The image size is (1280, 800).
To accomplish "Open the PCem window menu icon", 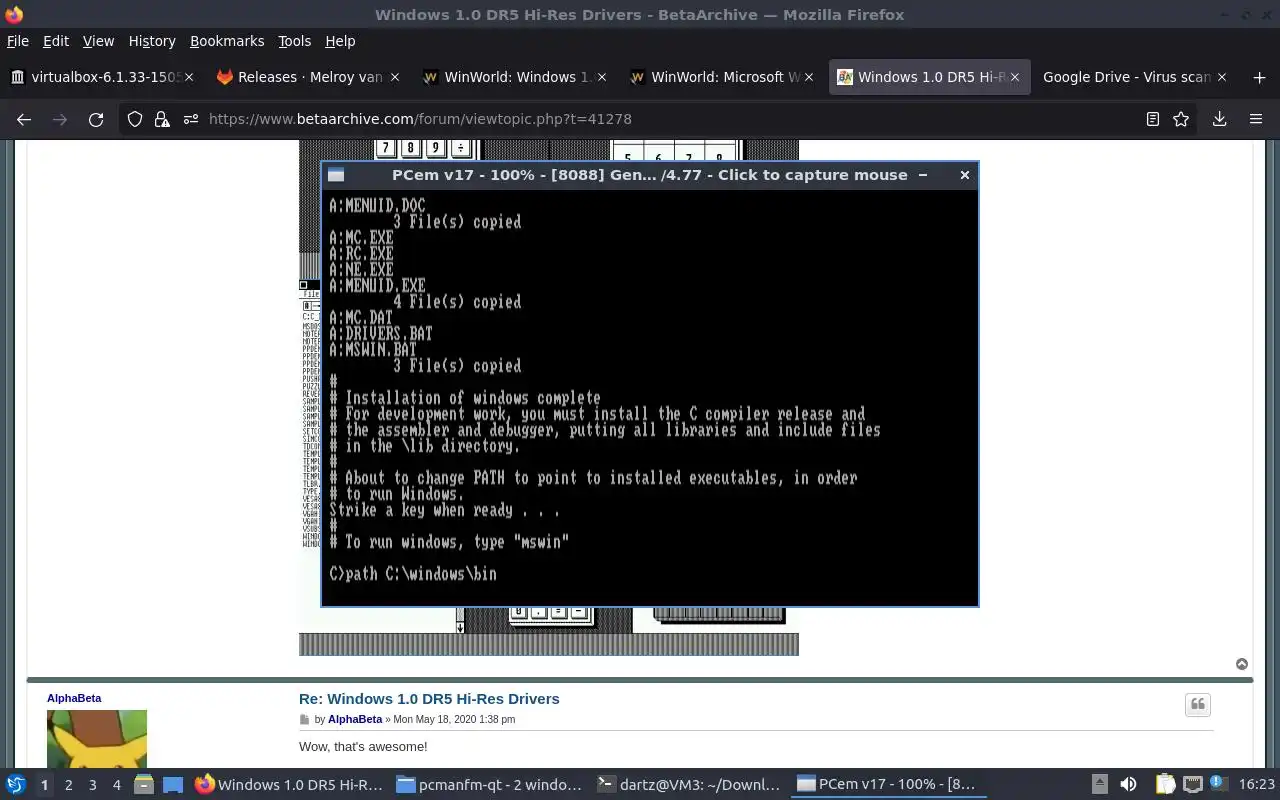I will click(336, 175).
